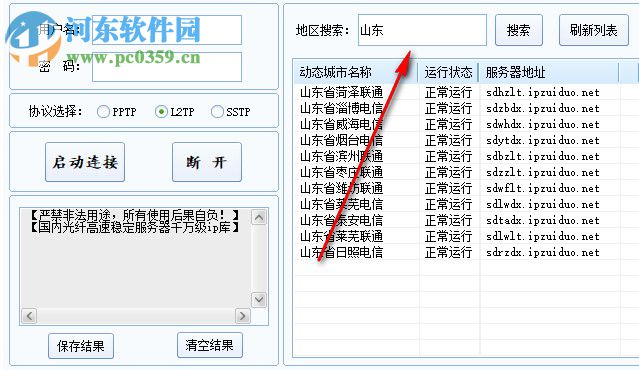Sort by 运行状态 column header
This screenshot has width=639, height=370.
(448, 73)
